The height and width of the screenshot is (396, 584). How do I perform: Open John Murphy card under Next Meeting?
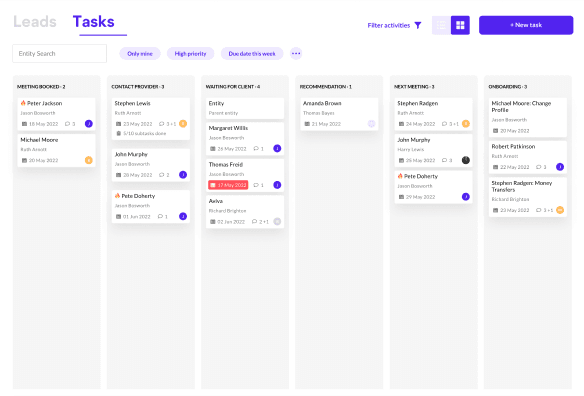[x=434, y=151]
